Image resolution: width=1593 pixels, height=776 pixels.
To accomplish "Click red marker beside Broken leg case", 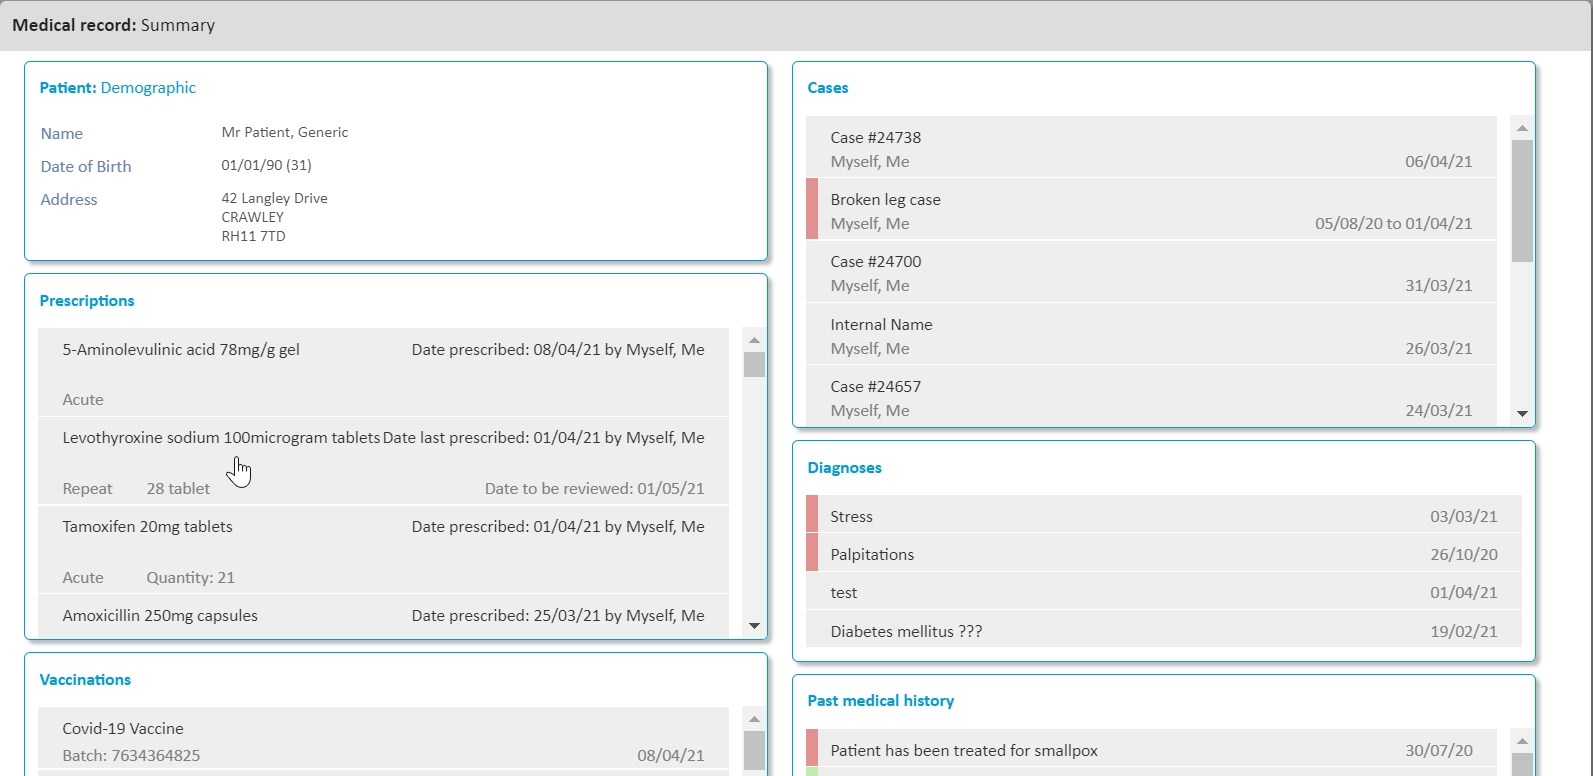I will pyautogui.click(x=812, y=209).
